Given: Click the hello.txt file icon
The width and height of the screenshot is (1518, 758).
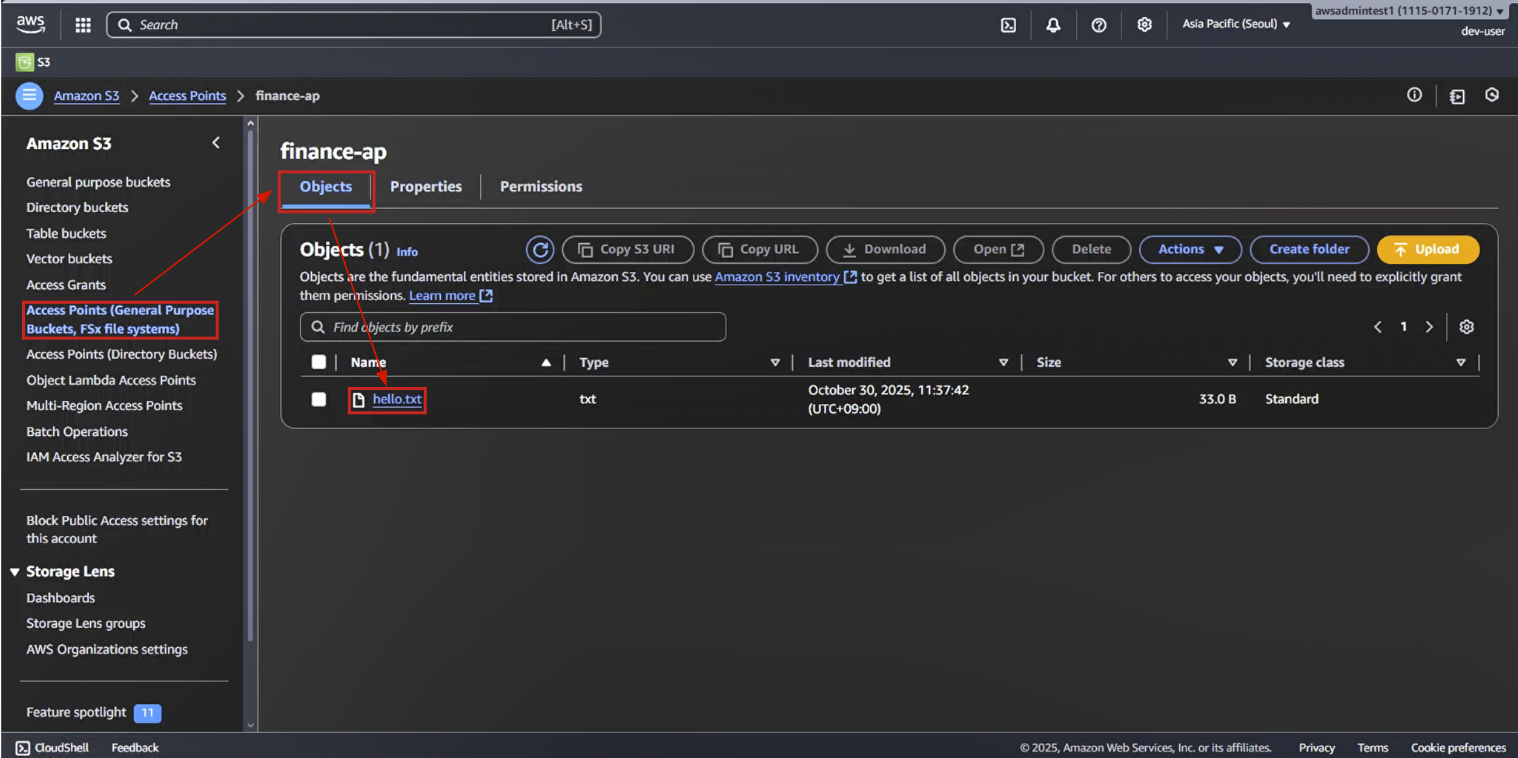Looking at the screenshot, I should 359,400.
